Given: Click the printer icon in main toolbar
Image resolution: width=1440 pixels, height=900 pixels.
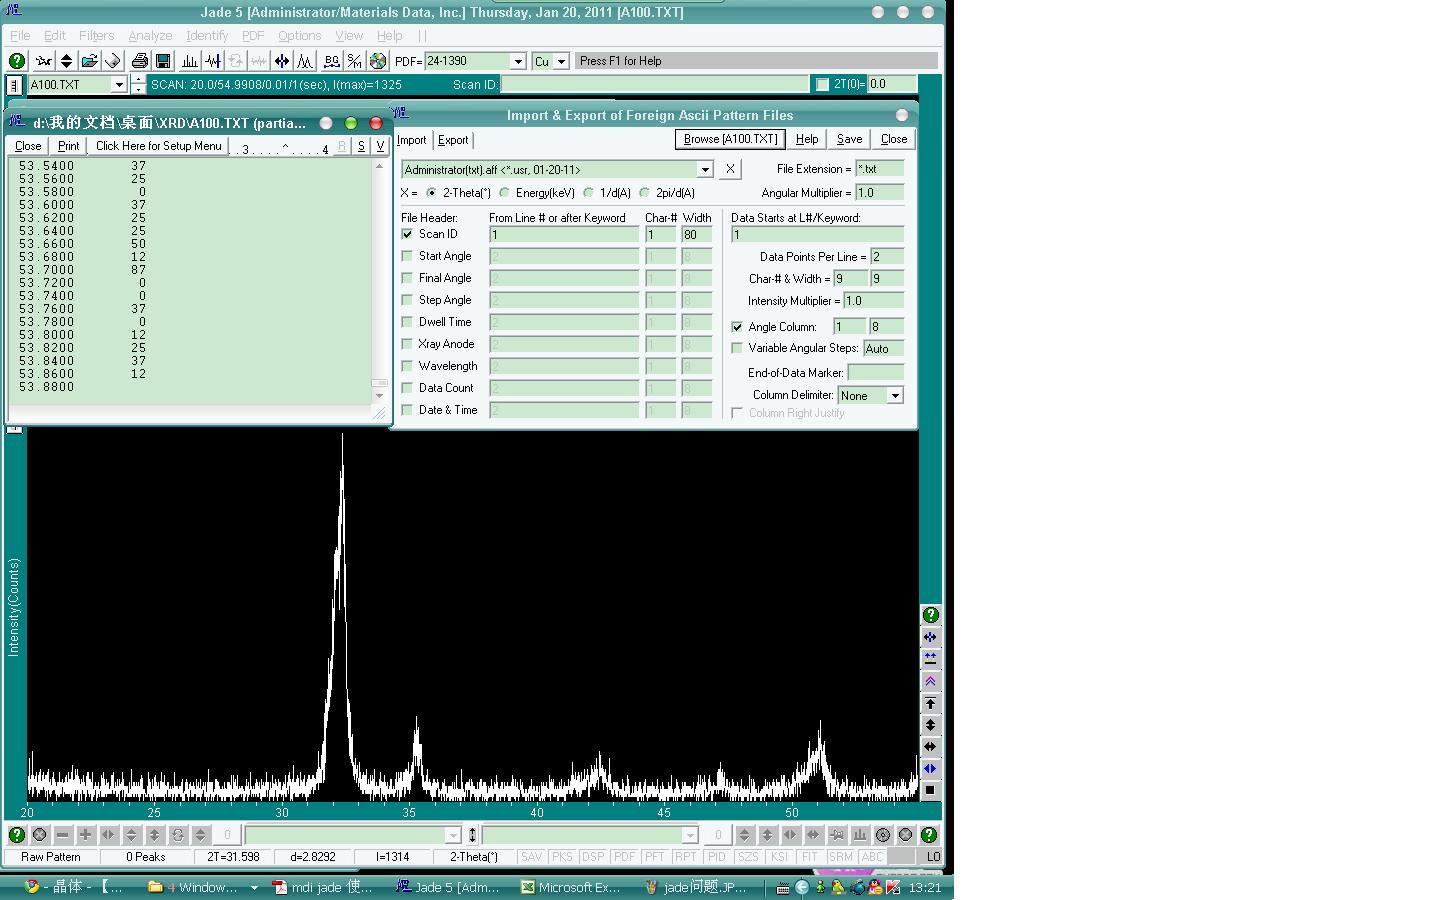Looking at the screenshot, I should tap(140, 61).
